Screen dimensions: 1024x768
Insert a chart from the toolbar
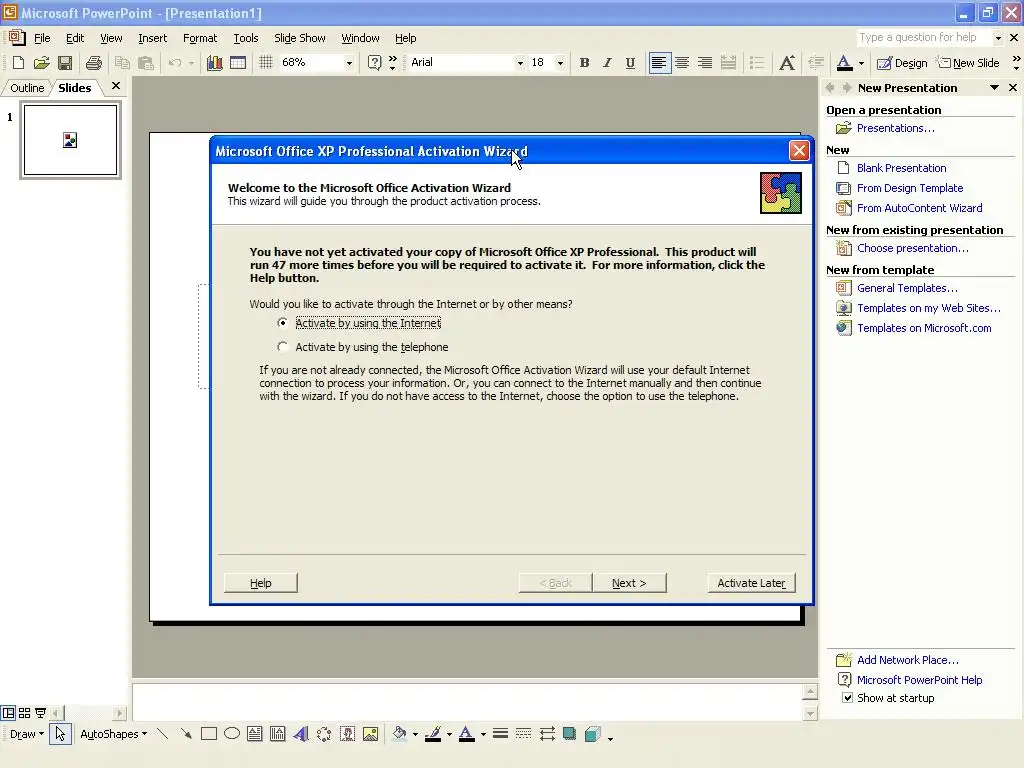214,63
